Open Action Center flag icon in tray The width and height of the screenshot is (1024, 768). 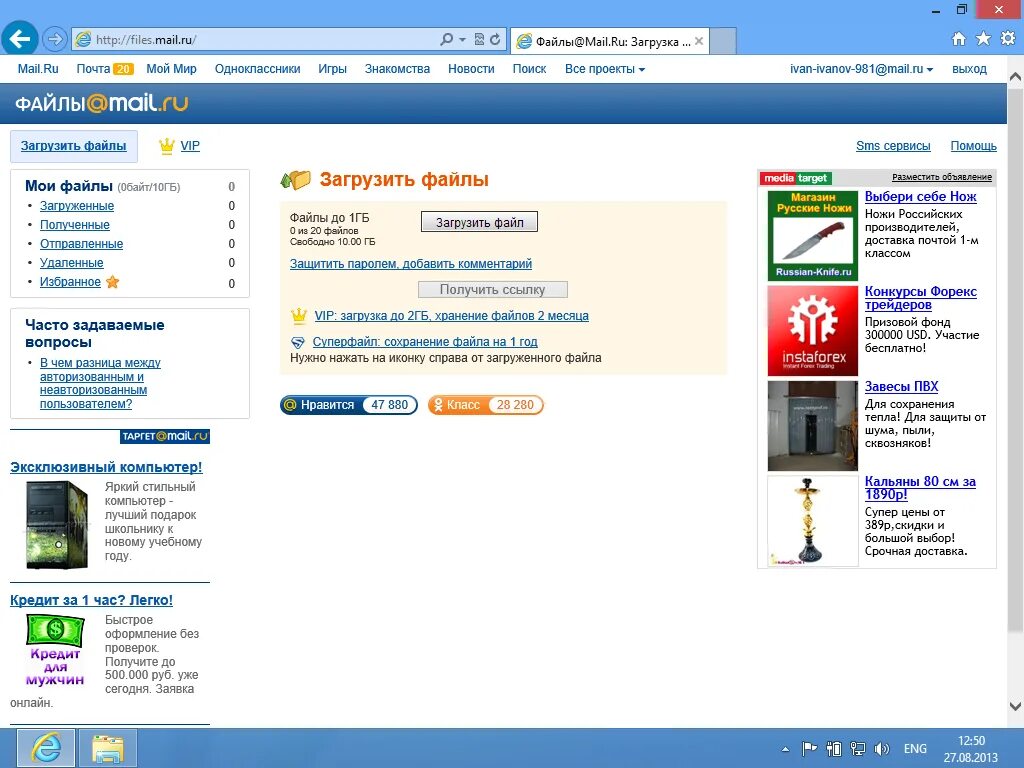coord(808,748)
